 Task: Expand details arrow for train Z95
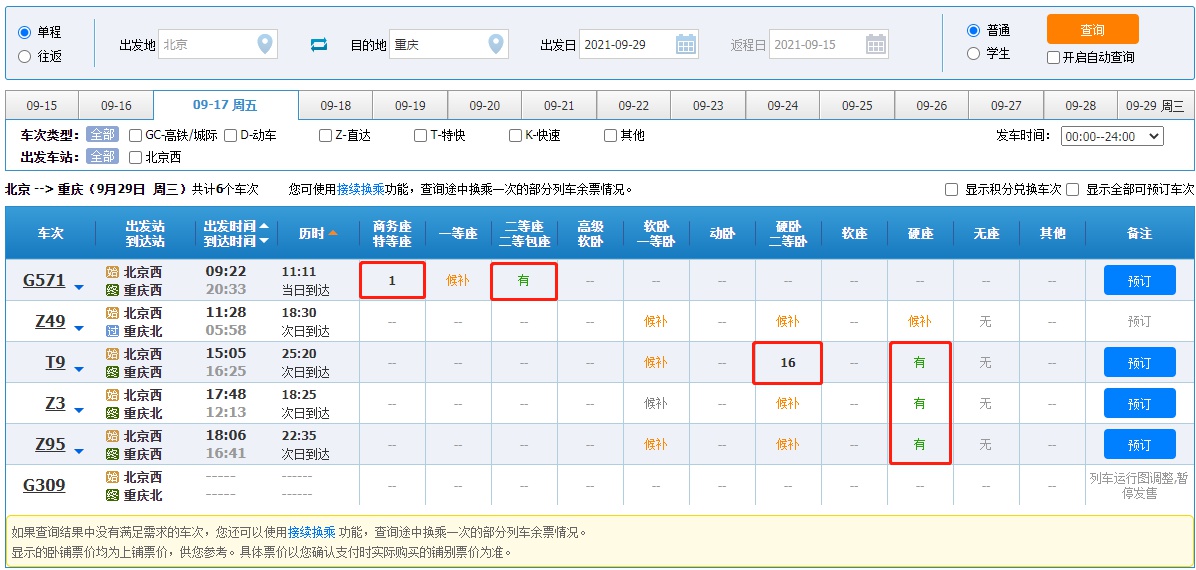click(x=79, y=451)
